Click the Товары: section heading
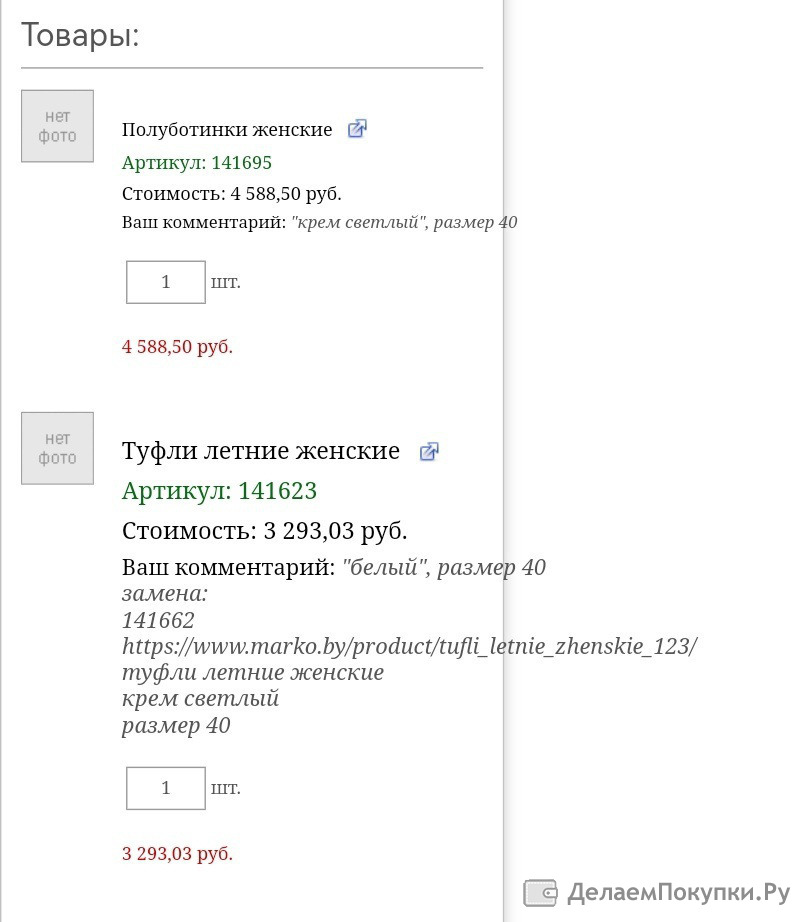This screenshot has width=804, height=922. coord(81,35)
